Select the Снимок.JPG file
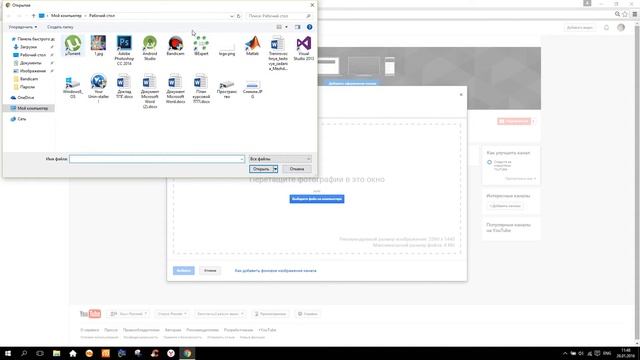This screenshot has width=640, height=360. (x=253, y=89)
